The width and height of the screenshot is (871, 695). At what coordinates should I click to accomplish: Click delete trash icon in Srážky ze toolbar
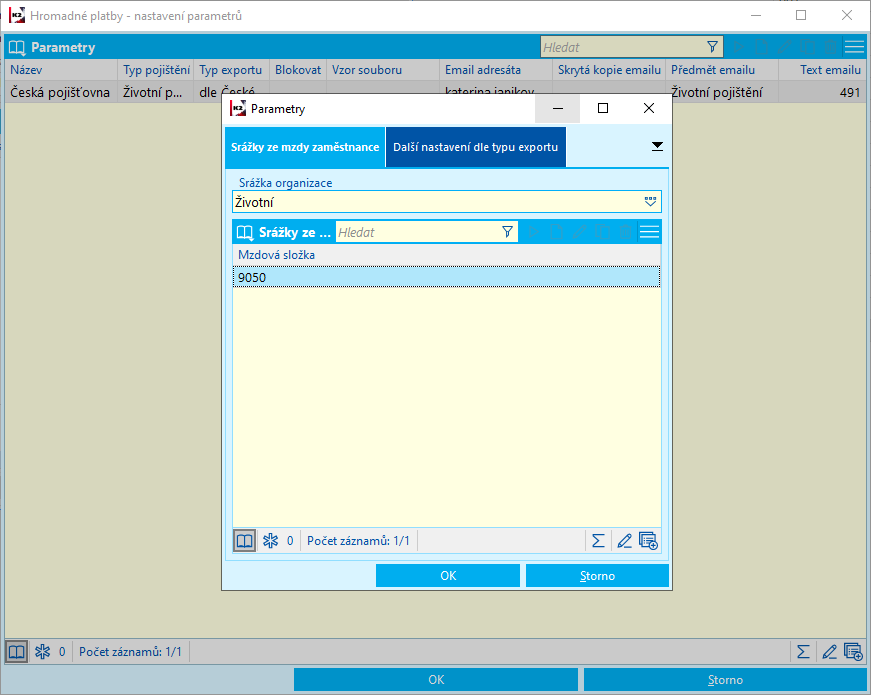pyautogui.click(x=625, y=232)
